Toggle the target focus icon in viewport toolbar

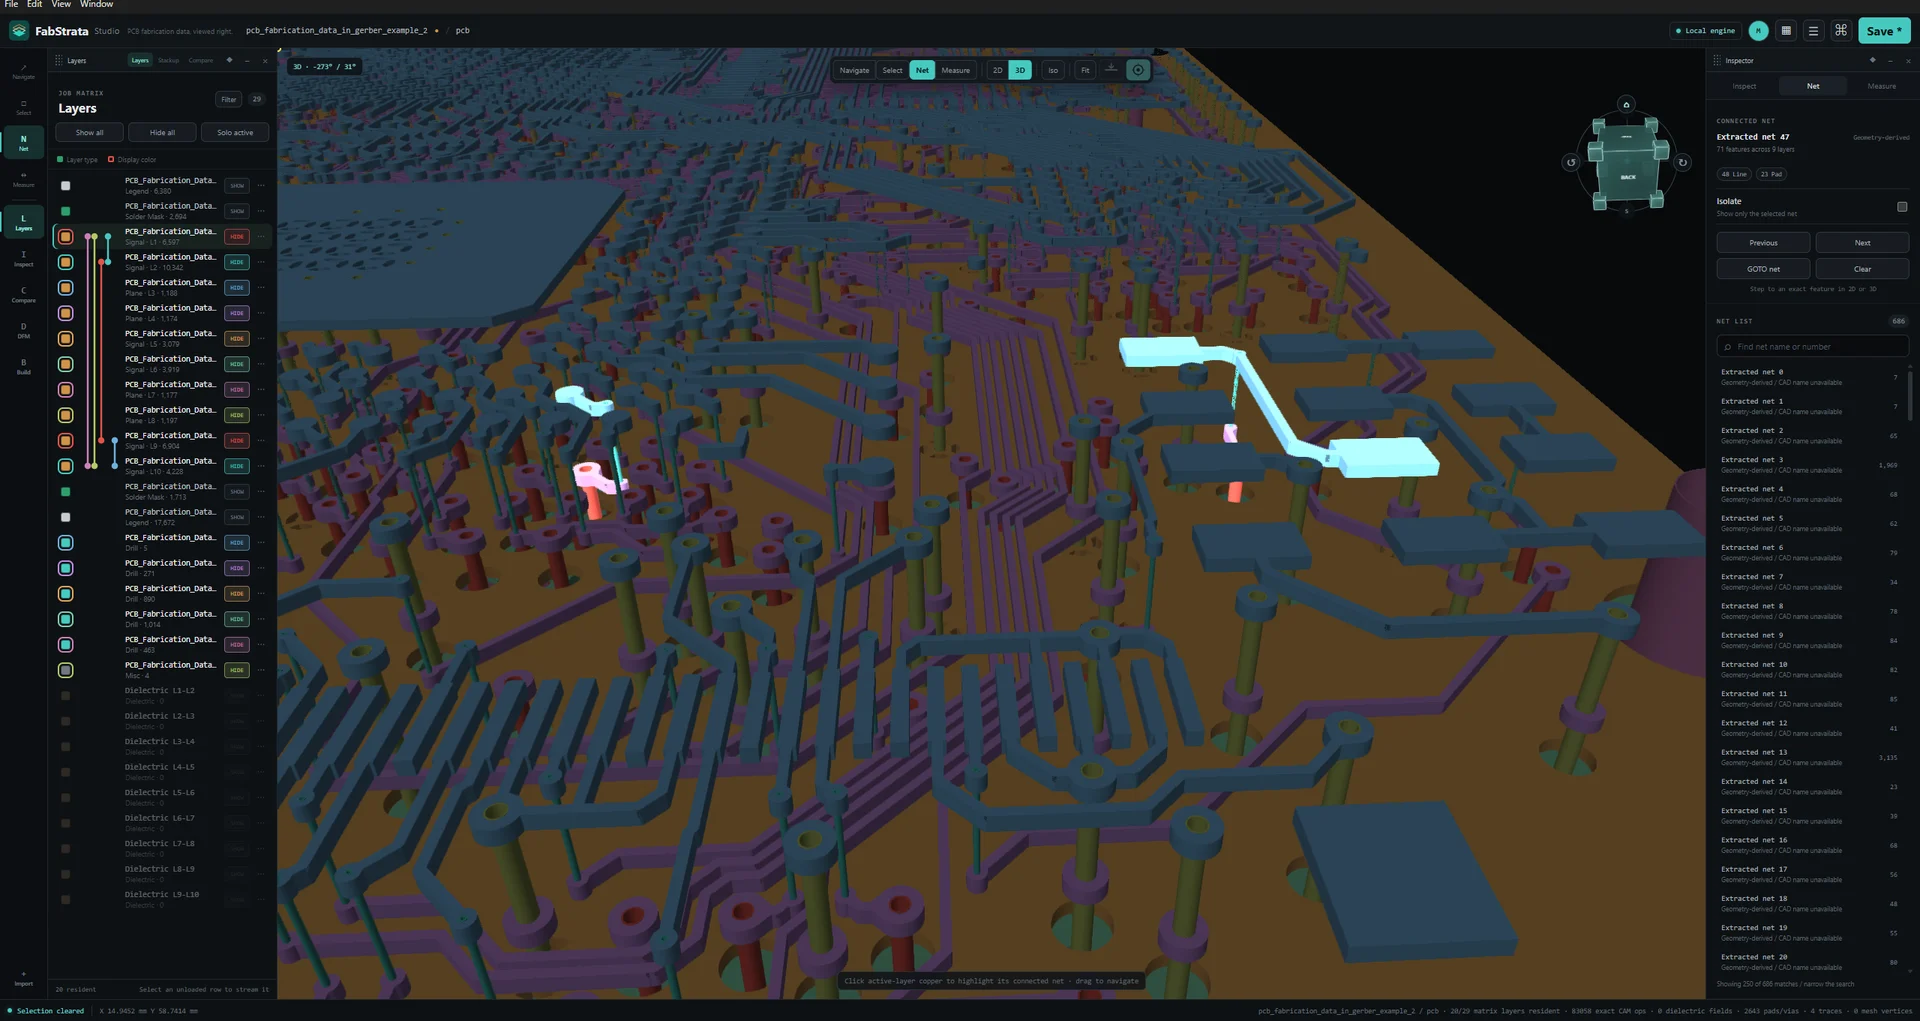[1138, 70]
